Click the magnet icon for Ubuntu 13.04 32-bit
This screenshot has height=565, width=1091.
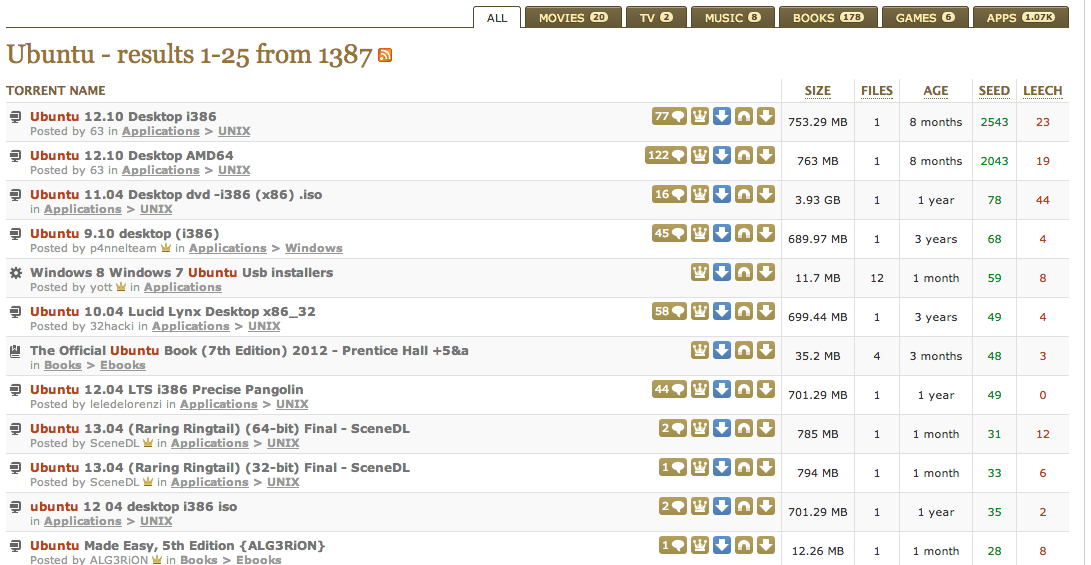coord(744,467)
